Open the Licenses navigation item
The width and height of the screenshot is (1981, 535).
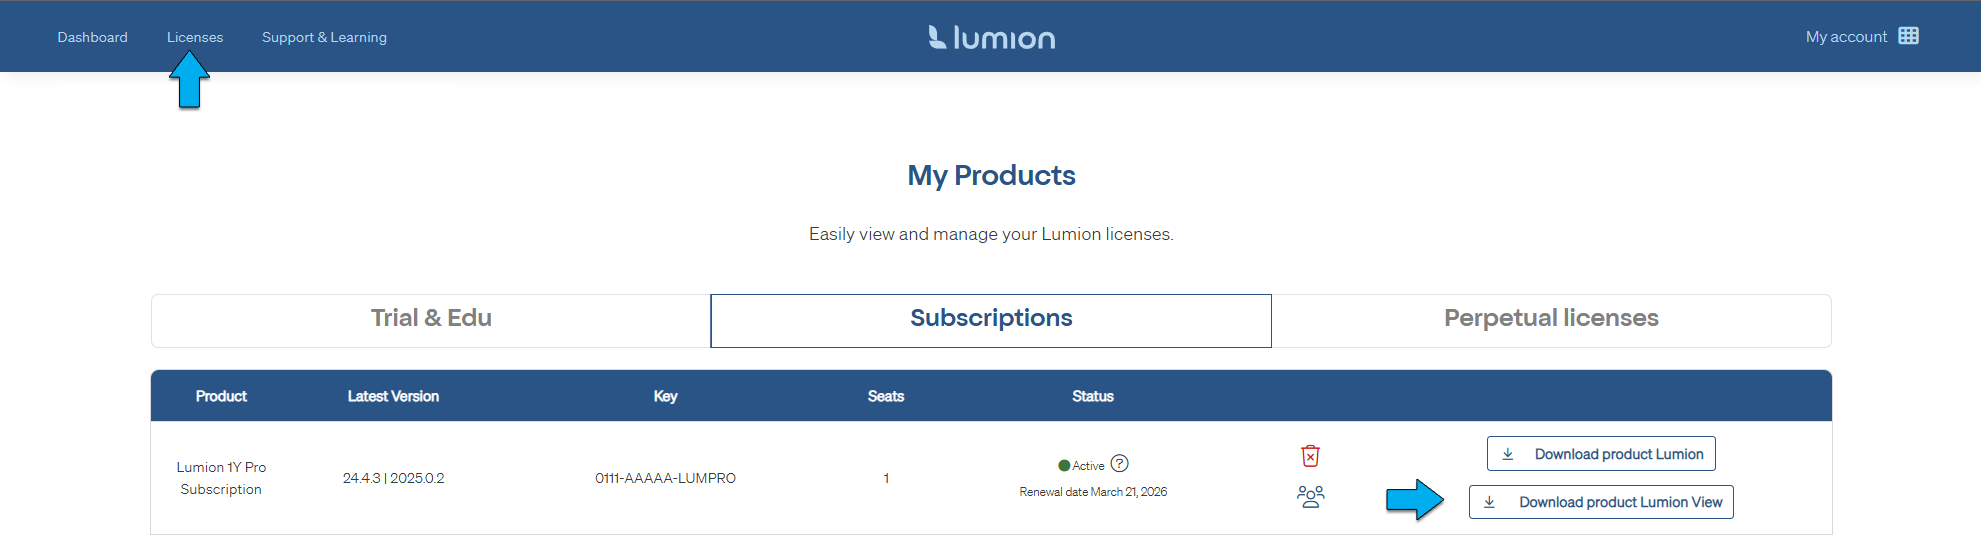195,37
